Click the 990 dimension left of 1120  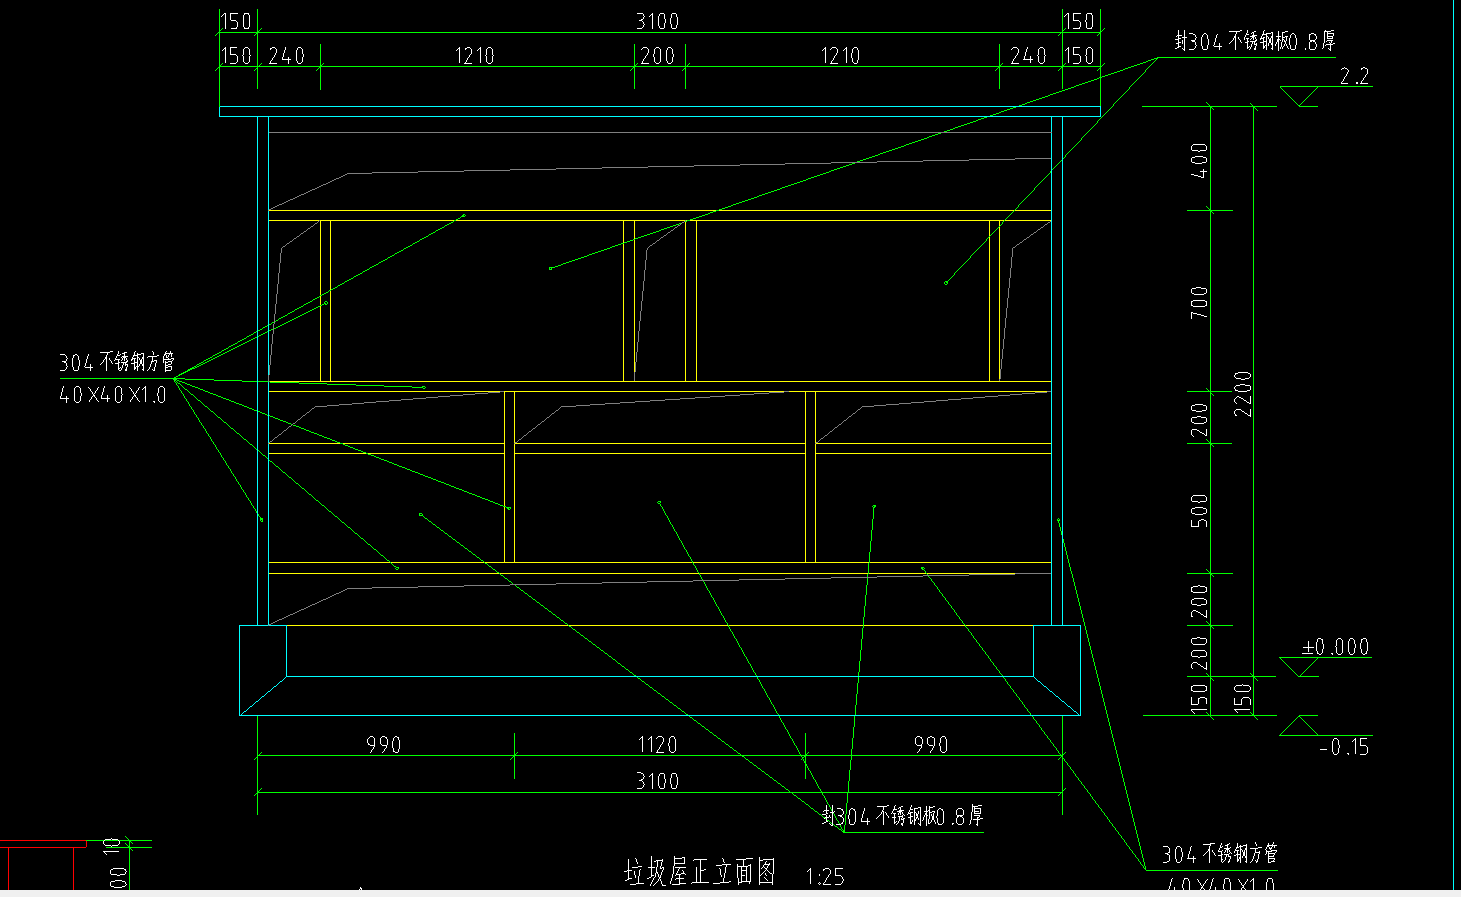(383, 745)
